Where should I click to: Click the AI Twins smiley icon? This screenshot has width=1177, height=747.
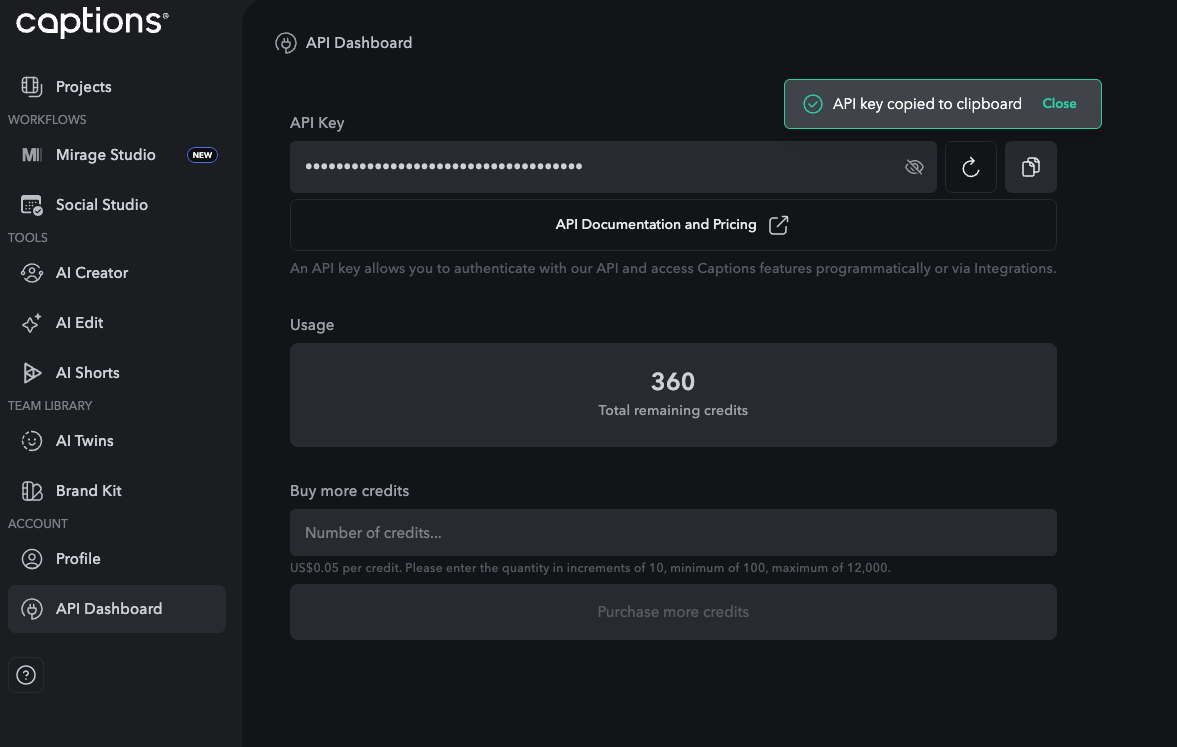pos(32,441)
